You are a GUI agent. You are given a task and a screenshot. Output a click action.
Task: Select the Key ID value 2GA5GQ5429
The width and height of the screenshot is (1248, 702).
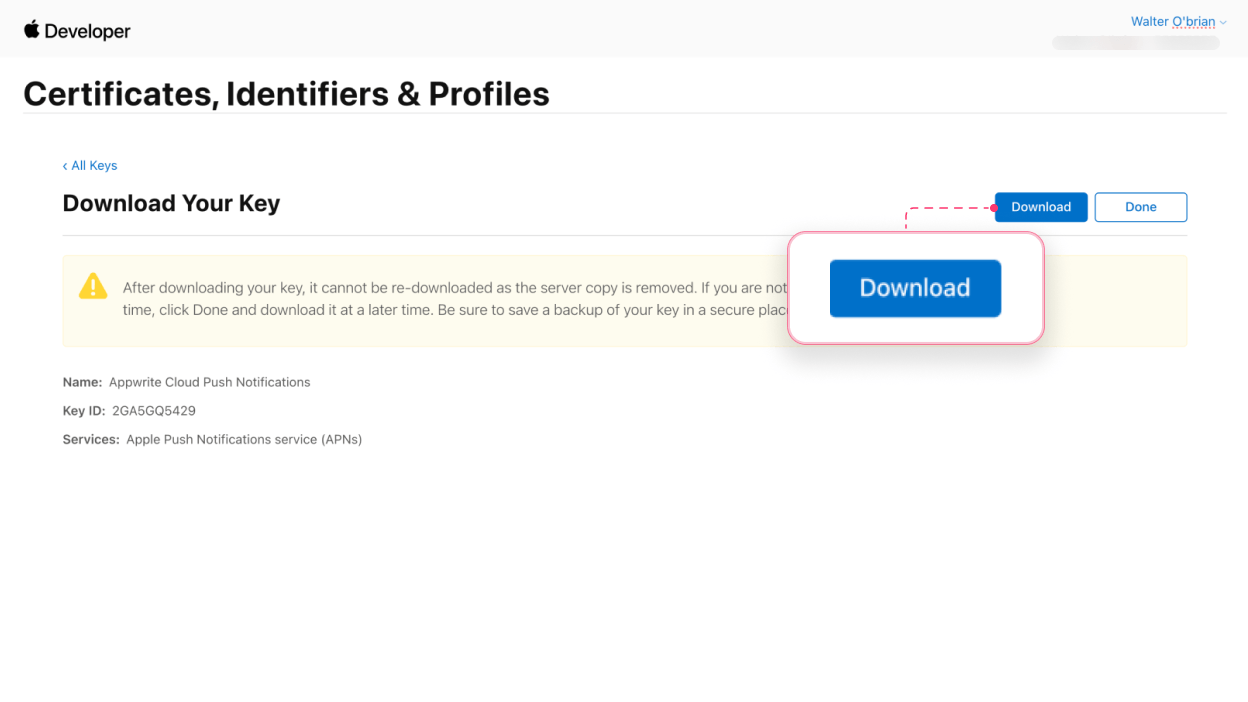click(154, 411)
